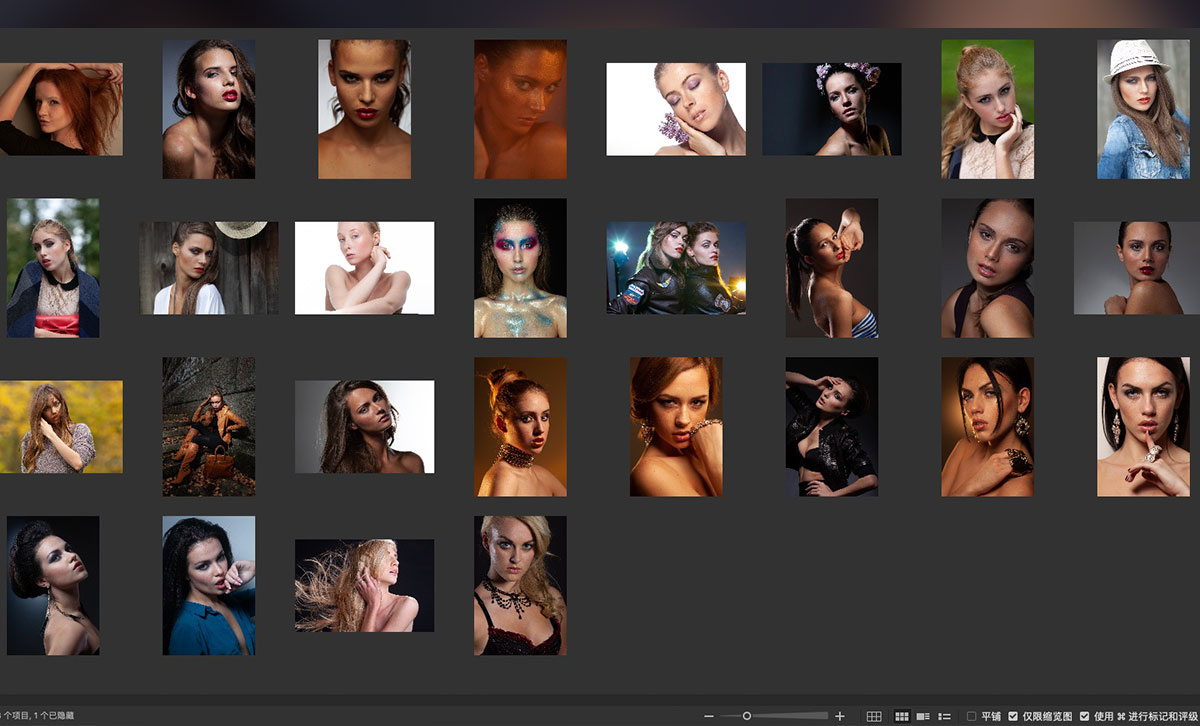Screen dimensions: 1200x726
Task: Open the photo of two women in leather jackets
Action: (676, 268)
